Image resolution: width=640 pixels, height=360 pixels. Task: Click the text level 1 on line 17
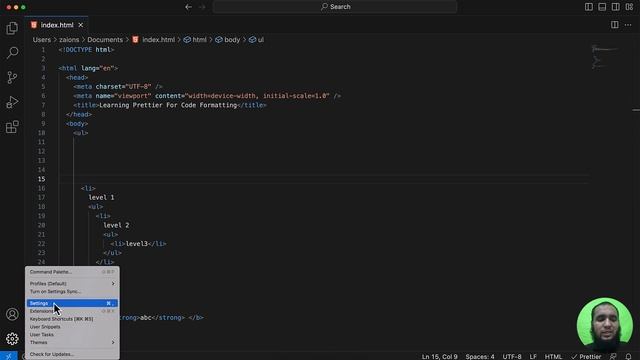(x=101, y=198)
